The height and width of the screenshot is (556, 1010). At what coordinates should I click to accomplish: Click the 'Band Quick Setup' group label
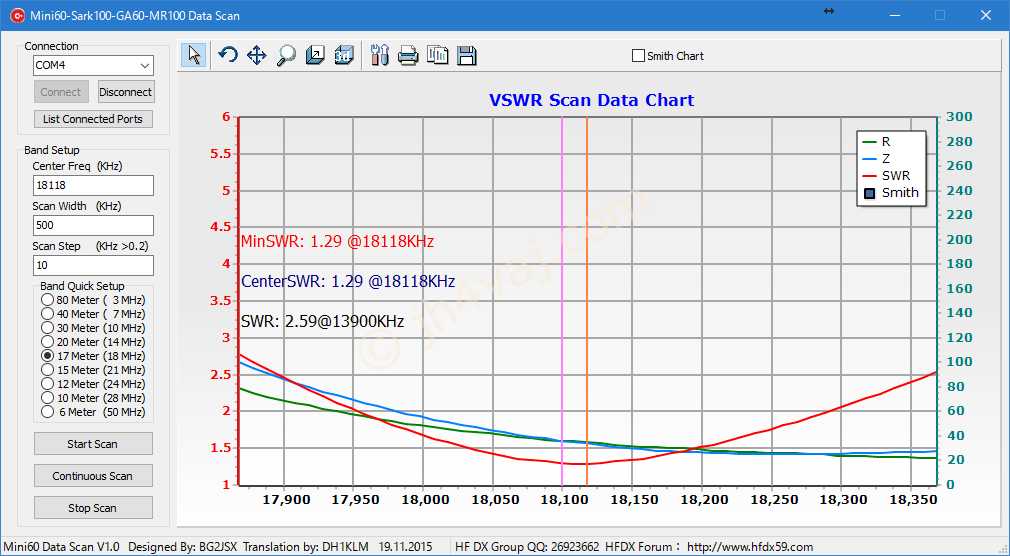click(x=82, y=286)
